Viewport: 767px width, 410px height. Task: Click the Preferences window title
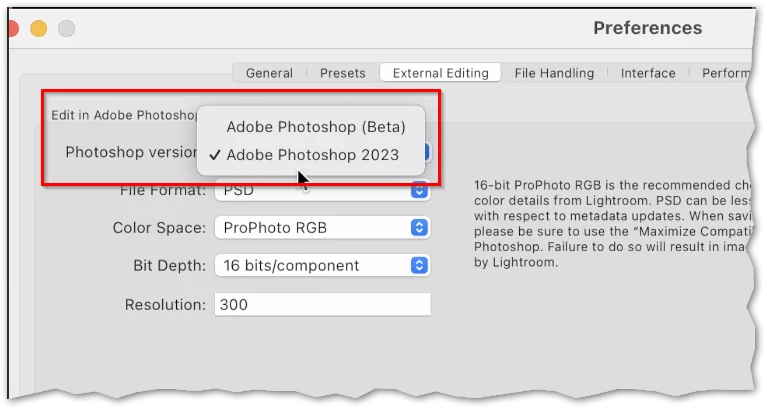[x=647, y=28]
